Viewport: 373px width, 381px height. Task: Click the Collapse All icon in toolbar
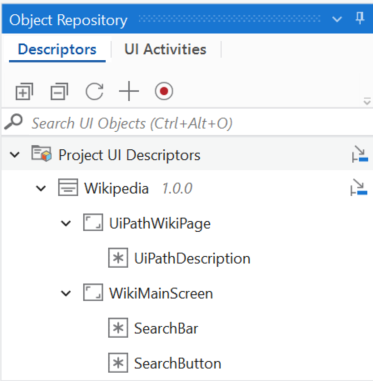click(59, 91)
